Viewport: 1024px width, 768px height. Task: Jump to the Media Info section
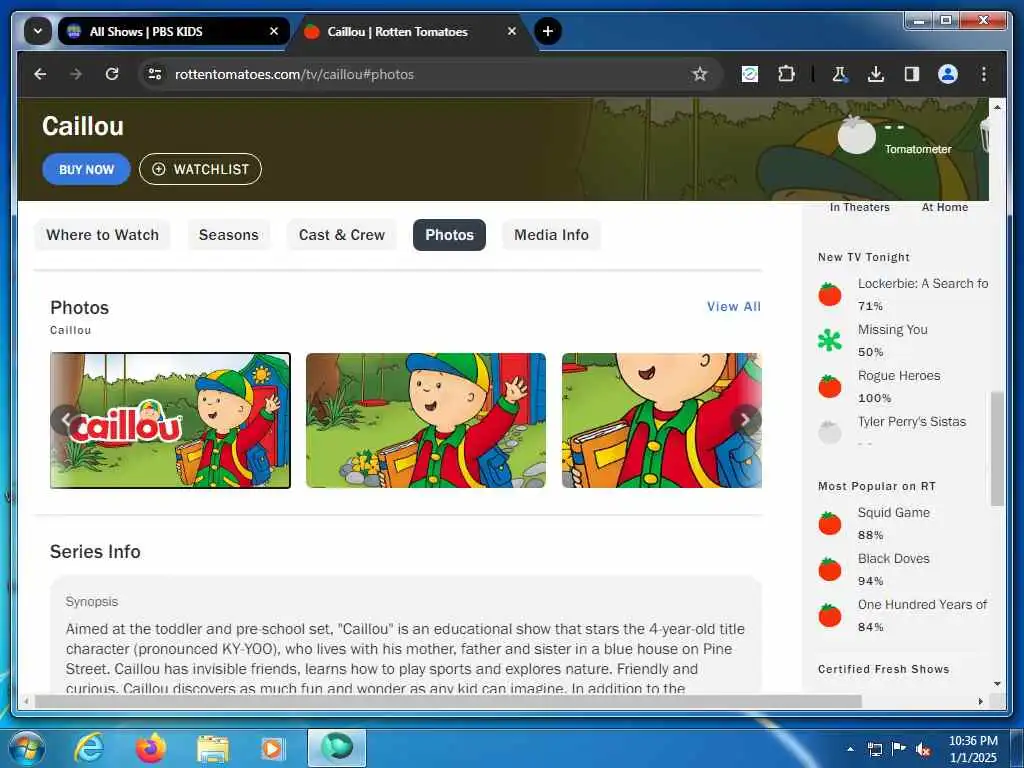tap(551, 235)
